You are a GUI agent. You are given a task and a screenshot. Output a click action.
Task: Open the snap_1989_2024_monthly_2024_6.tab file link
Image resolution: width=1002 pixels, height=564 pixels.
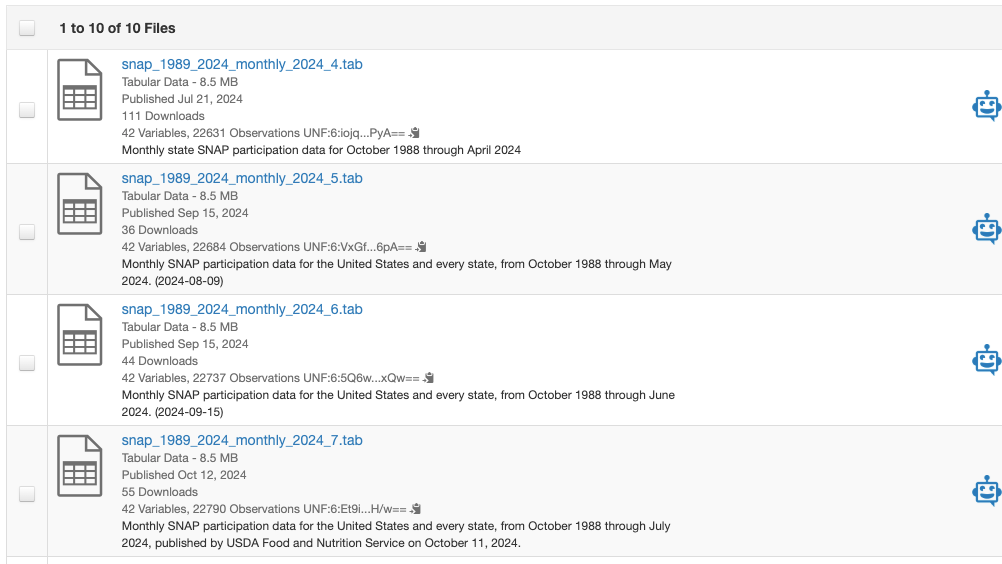[242, 309]
